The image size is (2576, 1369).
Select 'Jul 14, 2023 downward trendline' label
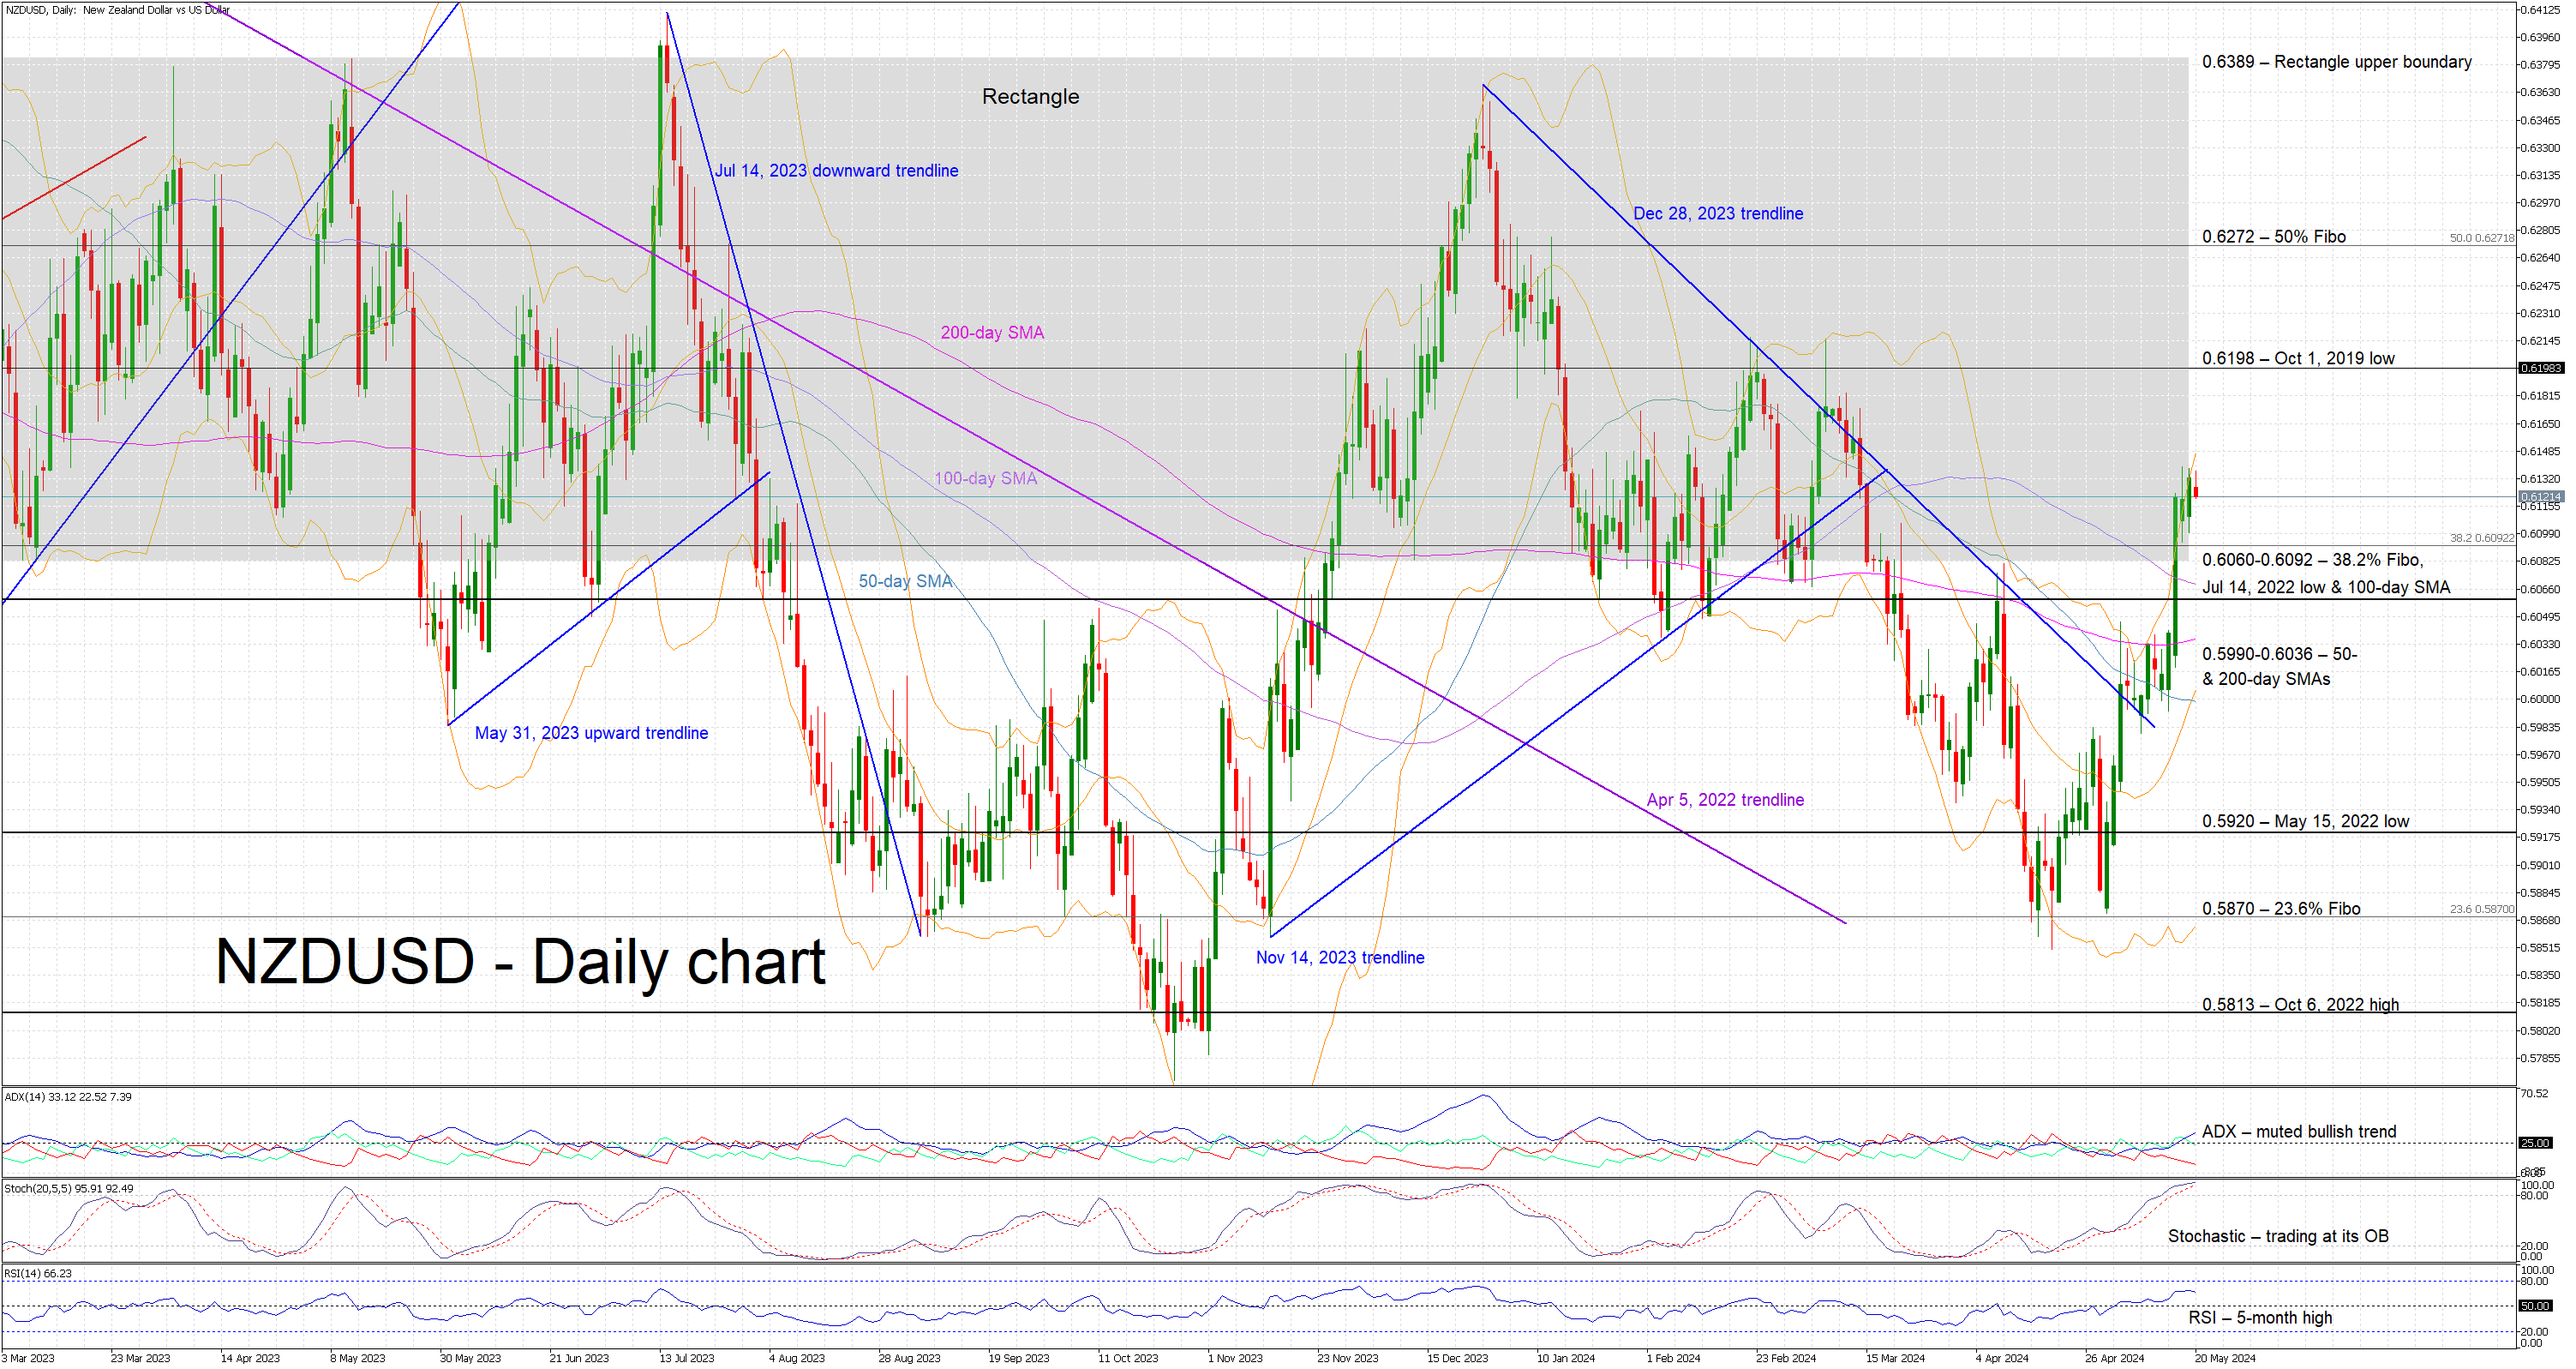pos(836,171)
